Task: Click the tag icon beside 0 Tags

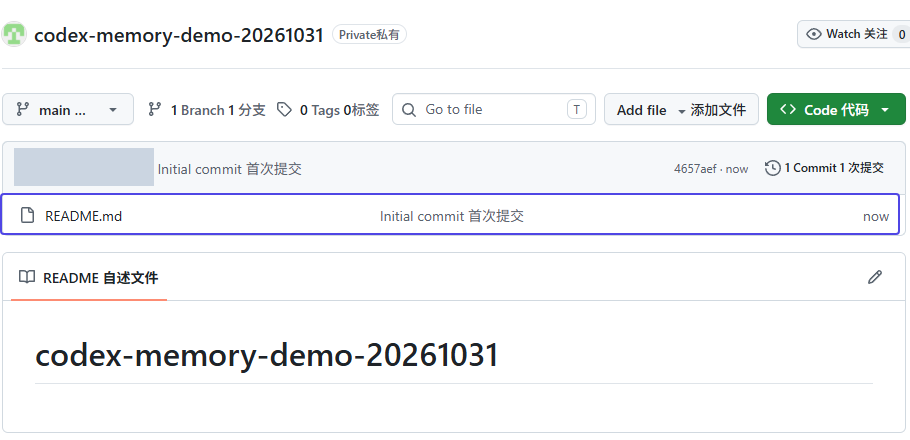Action: coord(284,109)
